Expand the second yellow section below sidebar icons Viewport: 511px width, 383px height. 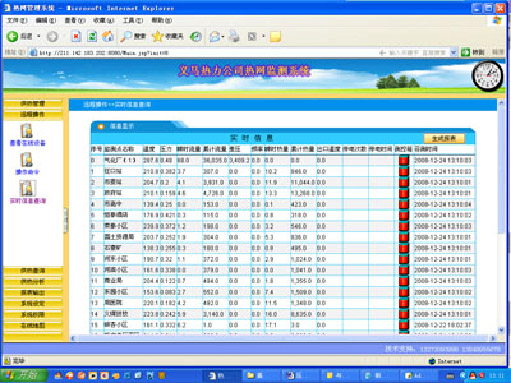tap(33, 282)
